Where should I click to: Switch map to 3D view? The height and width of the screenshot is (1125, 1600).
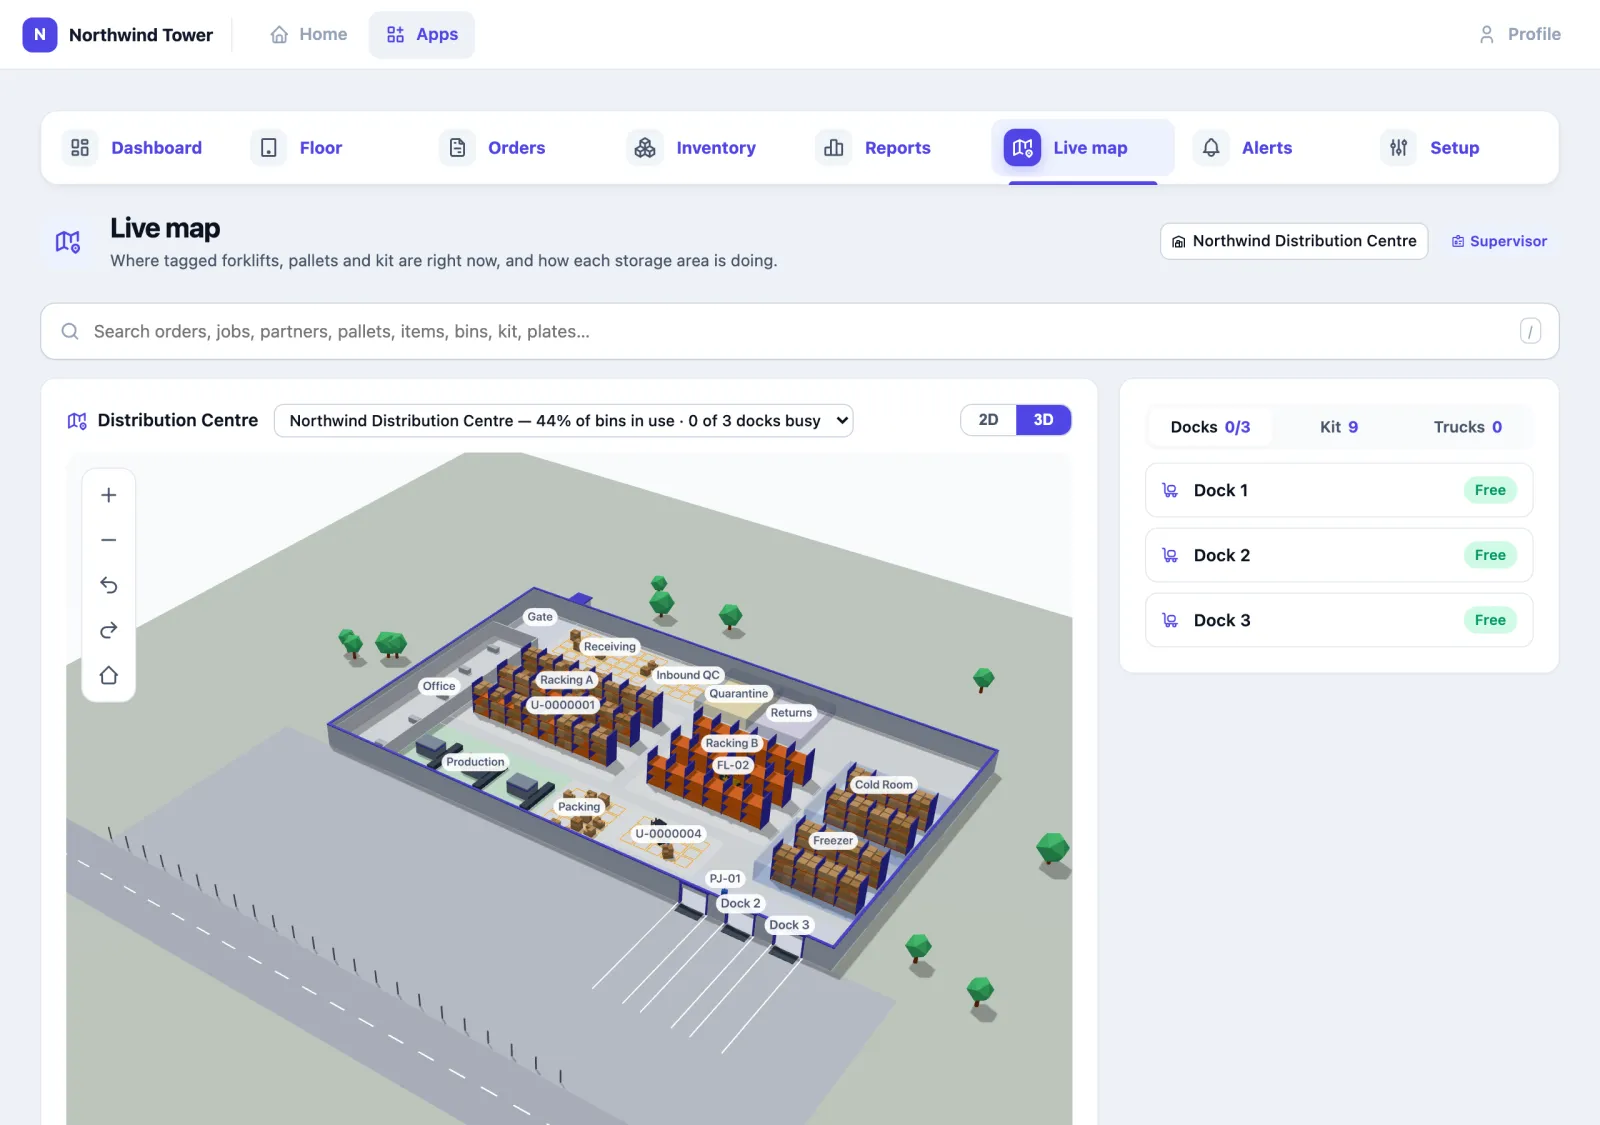1043,420
